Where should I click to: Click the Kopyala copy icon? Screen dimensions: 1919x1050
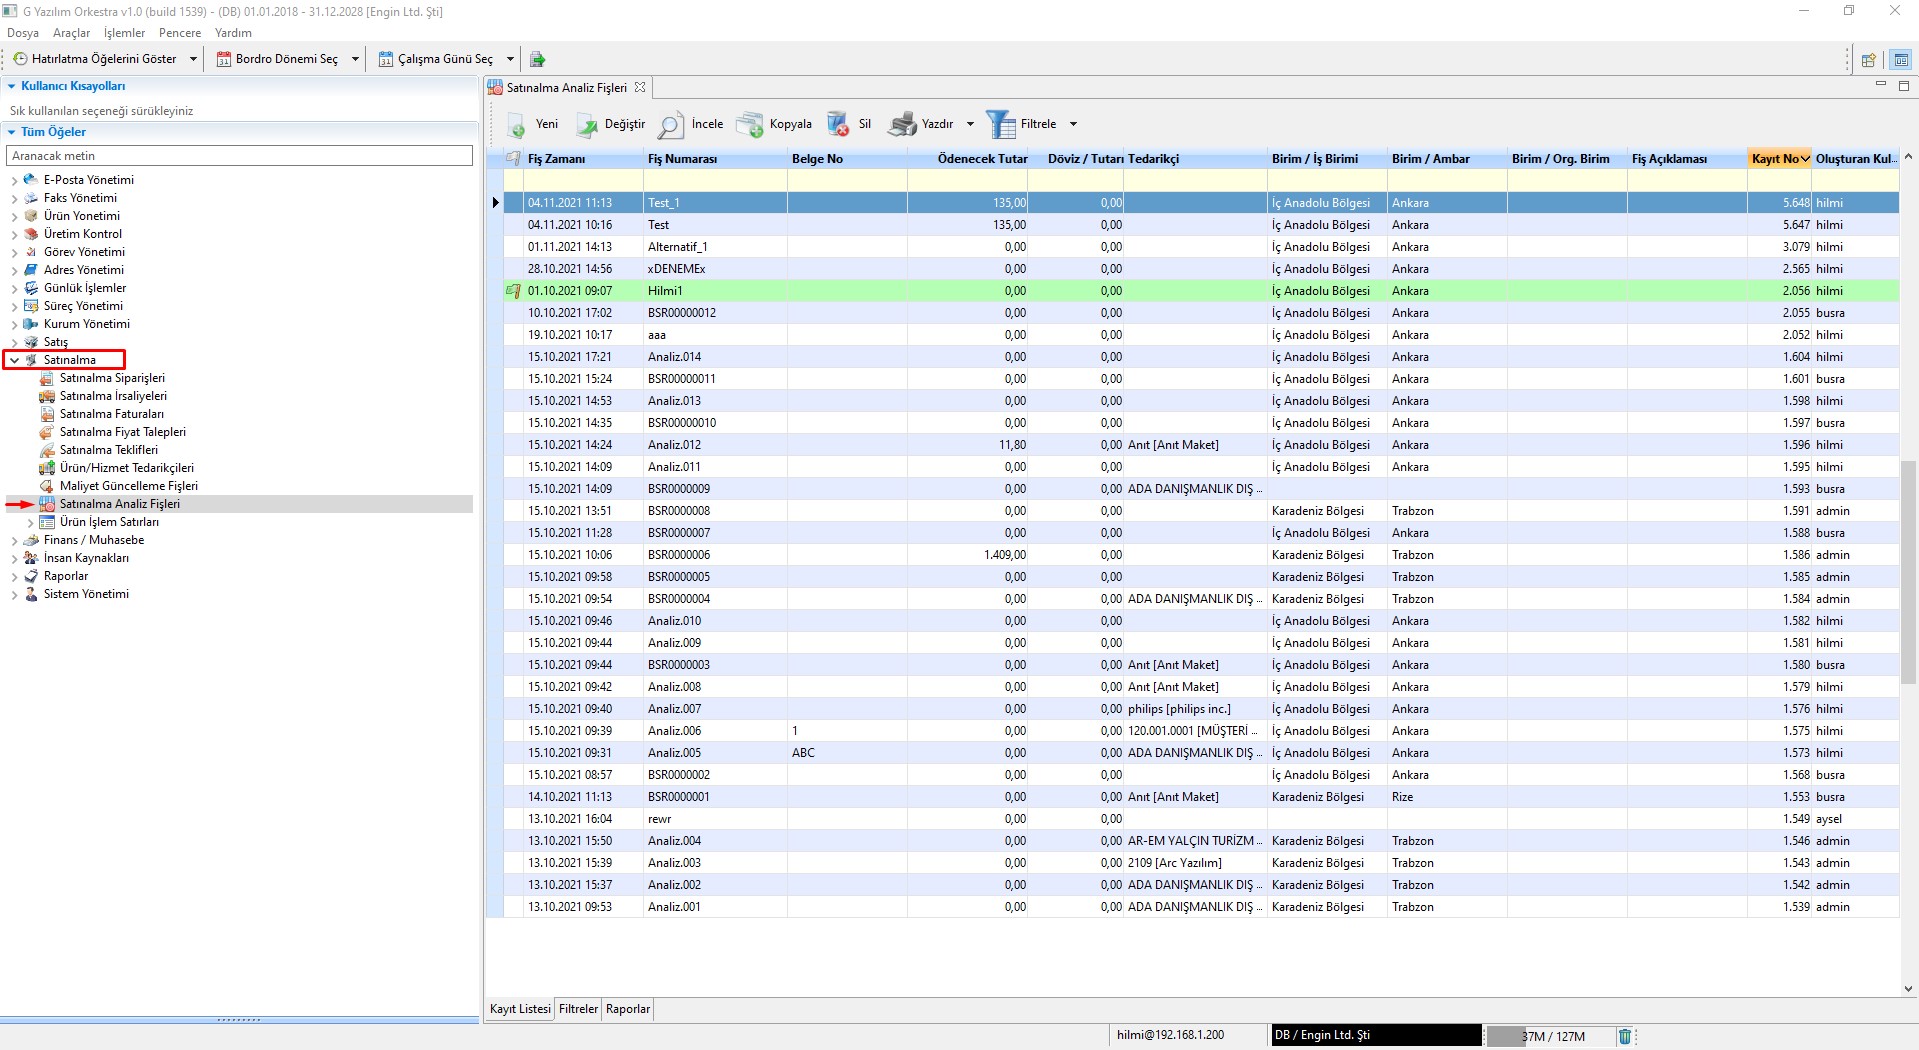tap(750, 125)
